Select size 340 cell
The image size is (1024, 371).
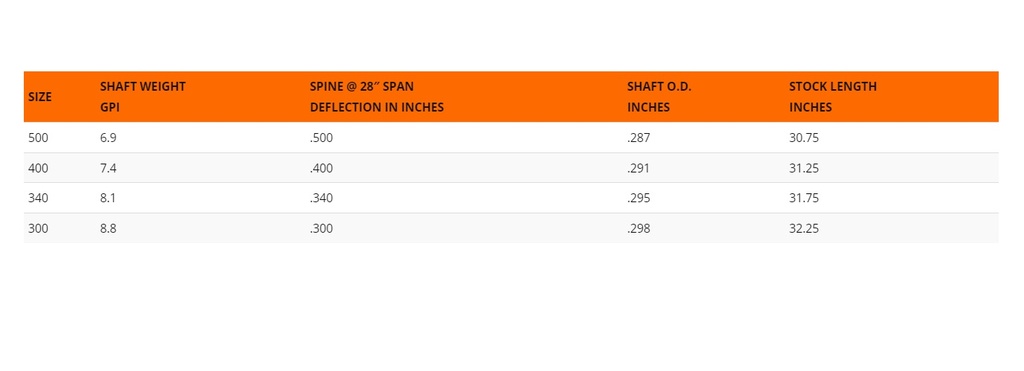(39, 198)
